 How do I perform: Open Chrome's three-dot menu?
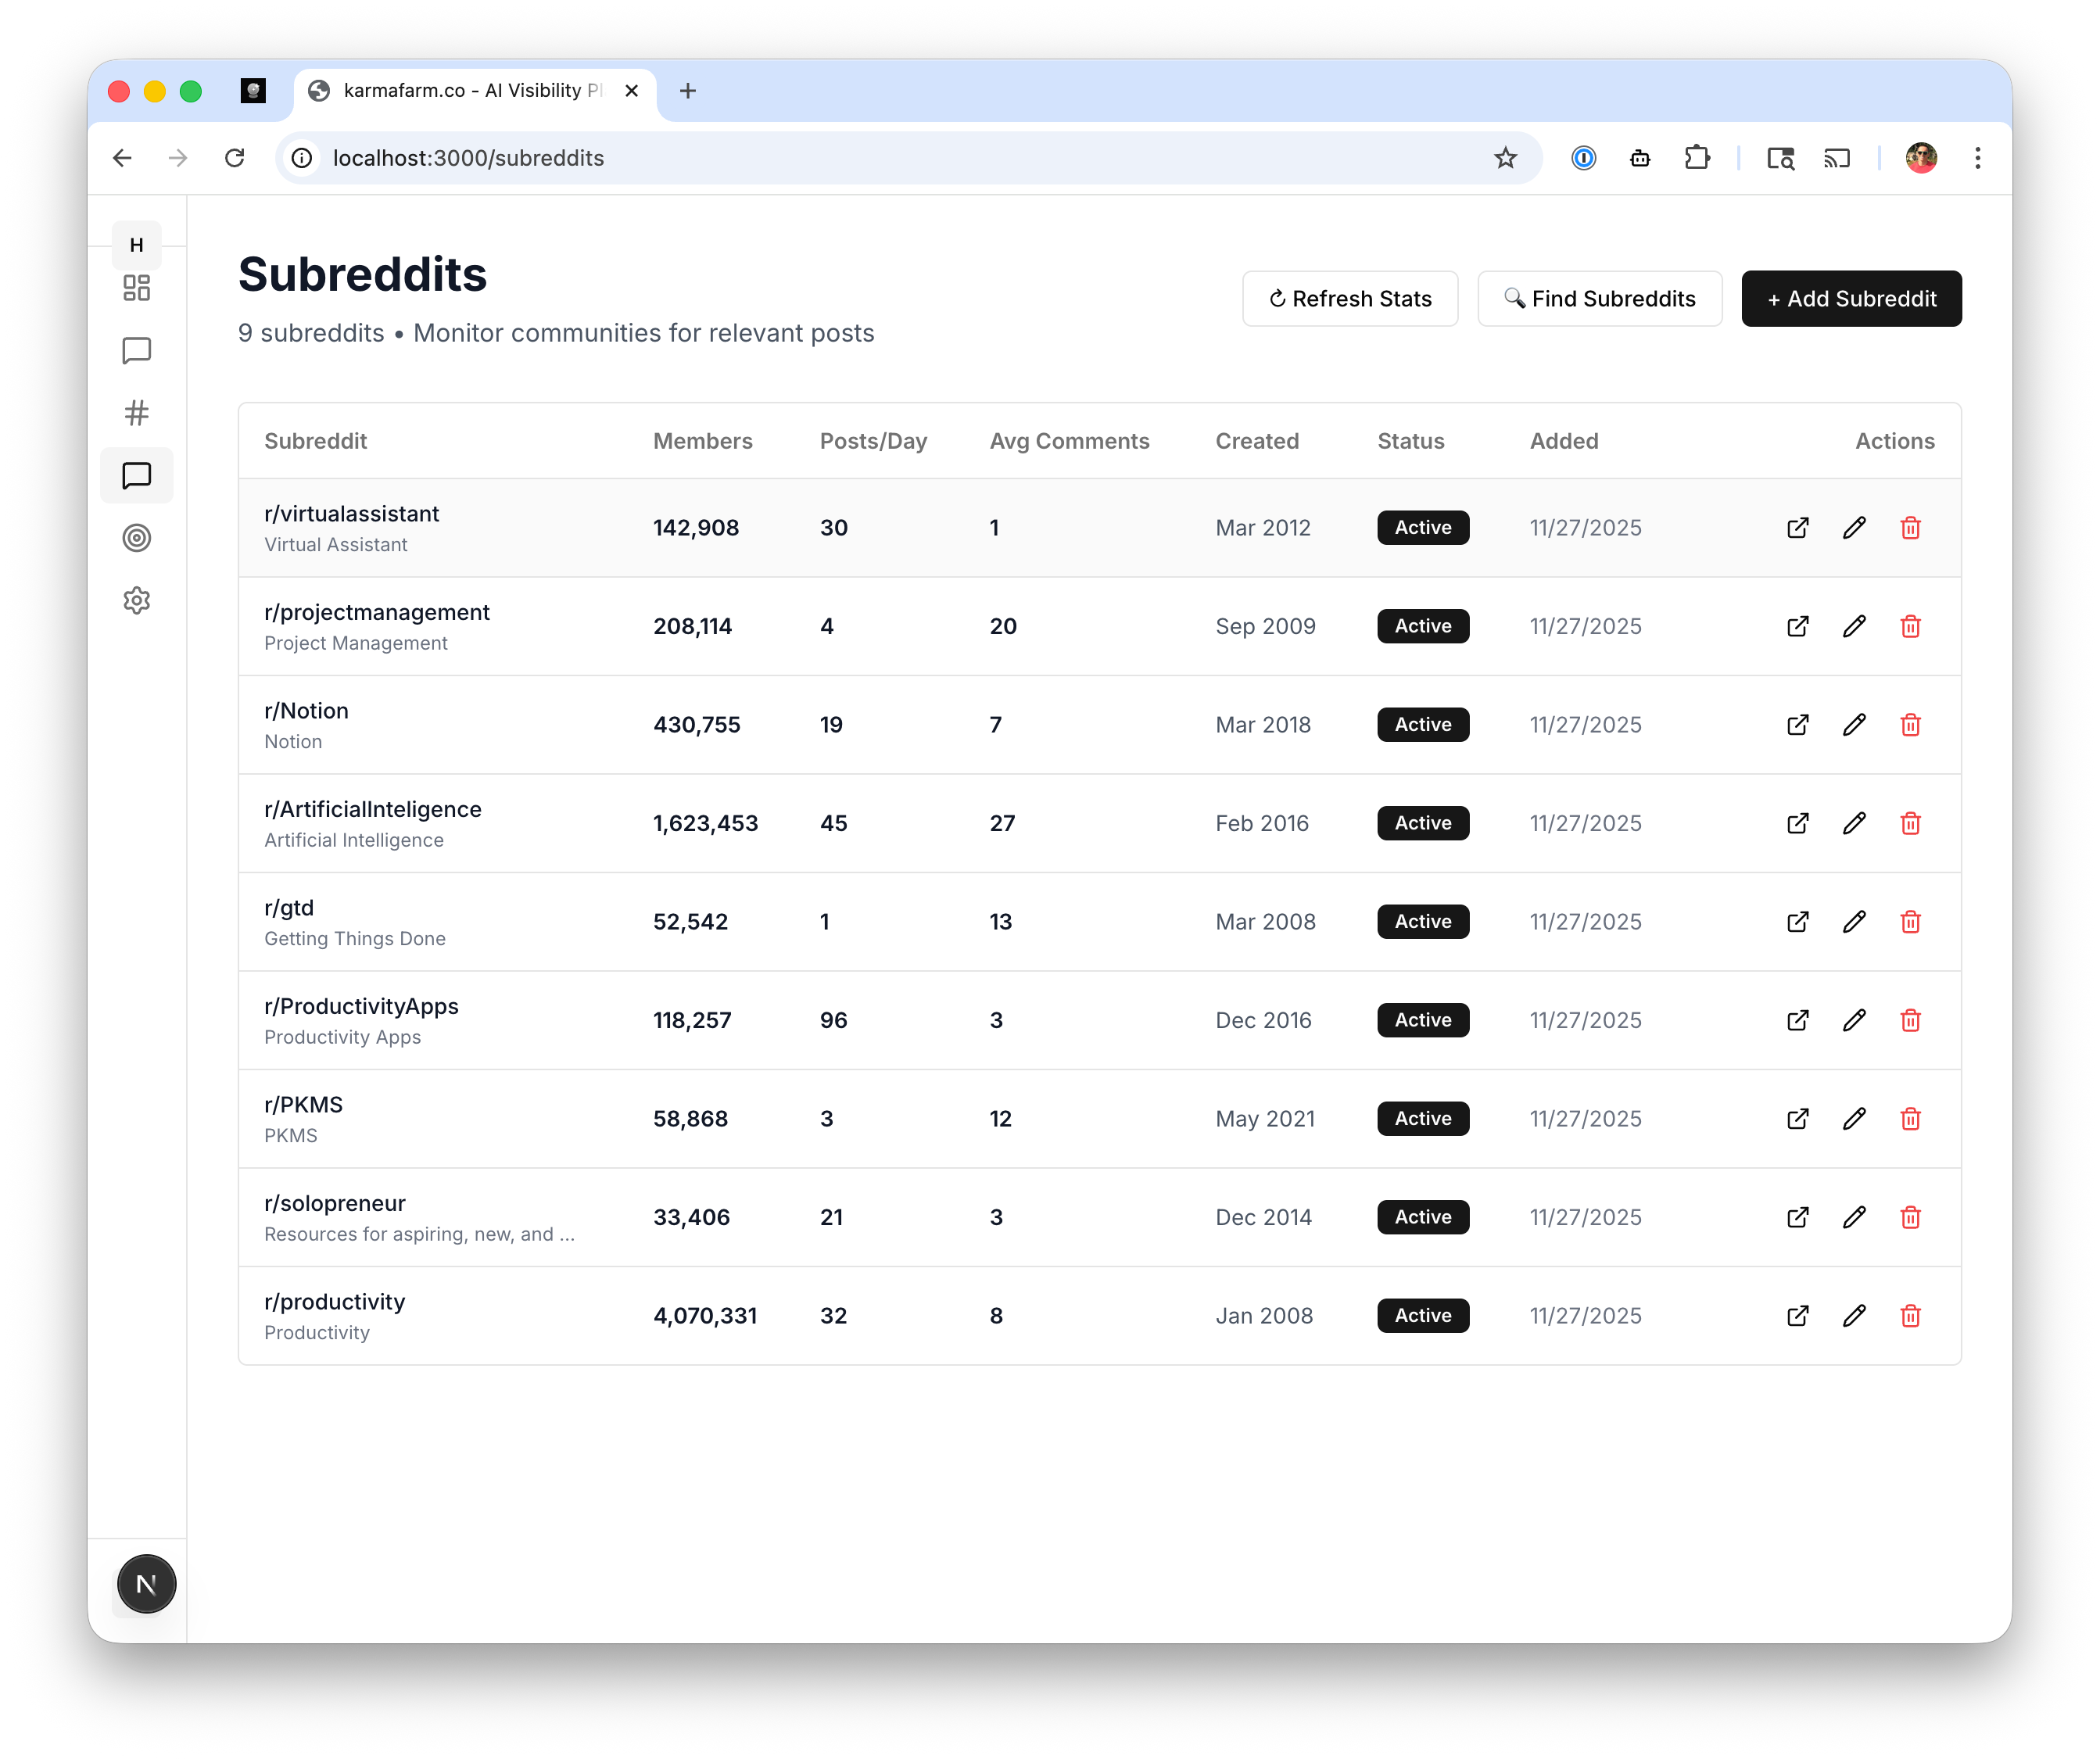[1977, 158]
